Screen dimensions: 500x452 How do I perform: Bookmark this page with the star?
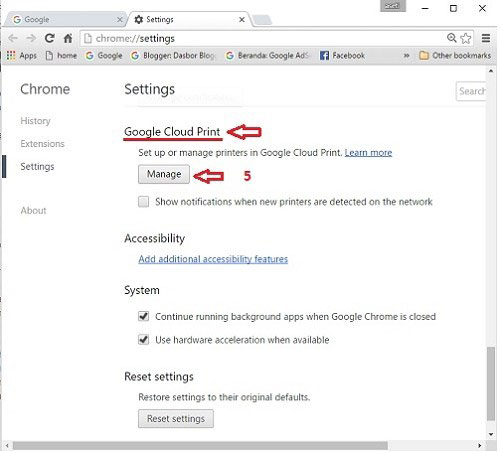tap(466, 38)
